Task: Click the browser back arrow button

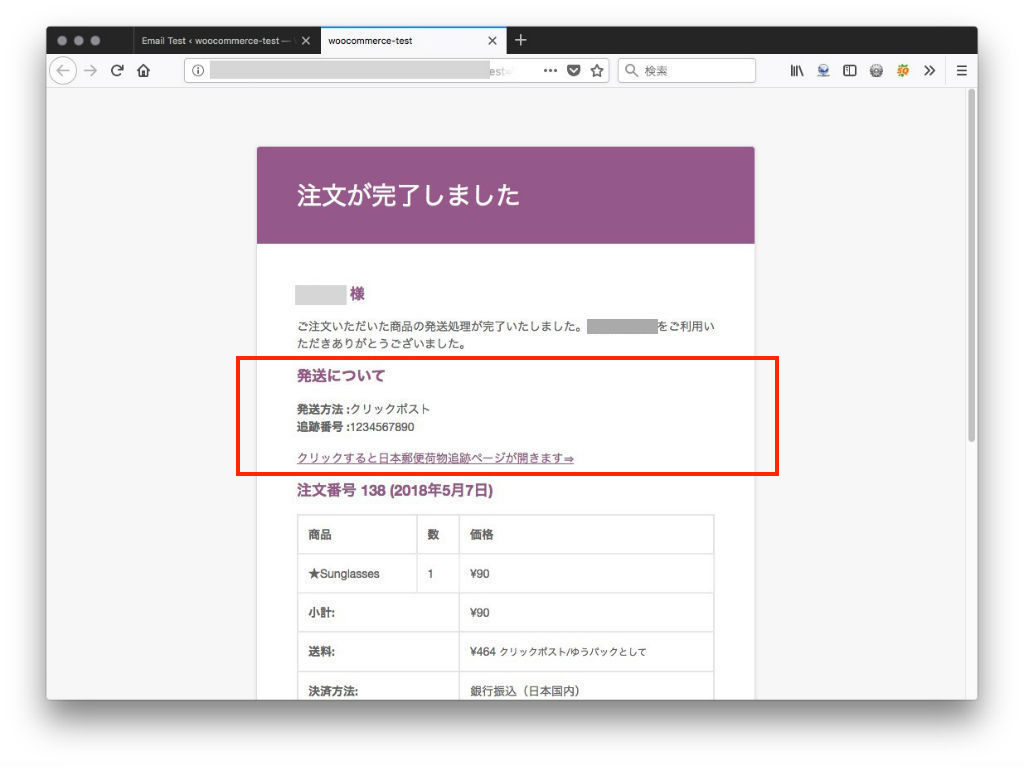Action: (63, 71)
